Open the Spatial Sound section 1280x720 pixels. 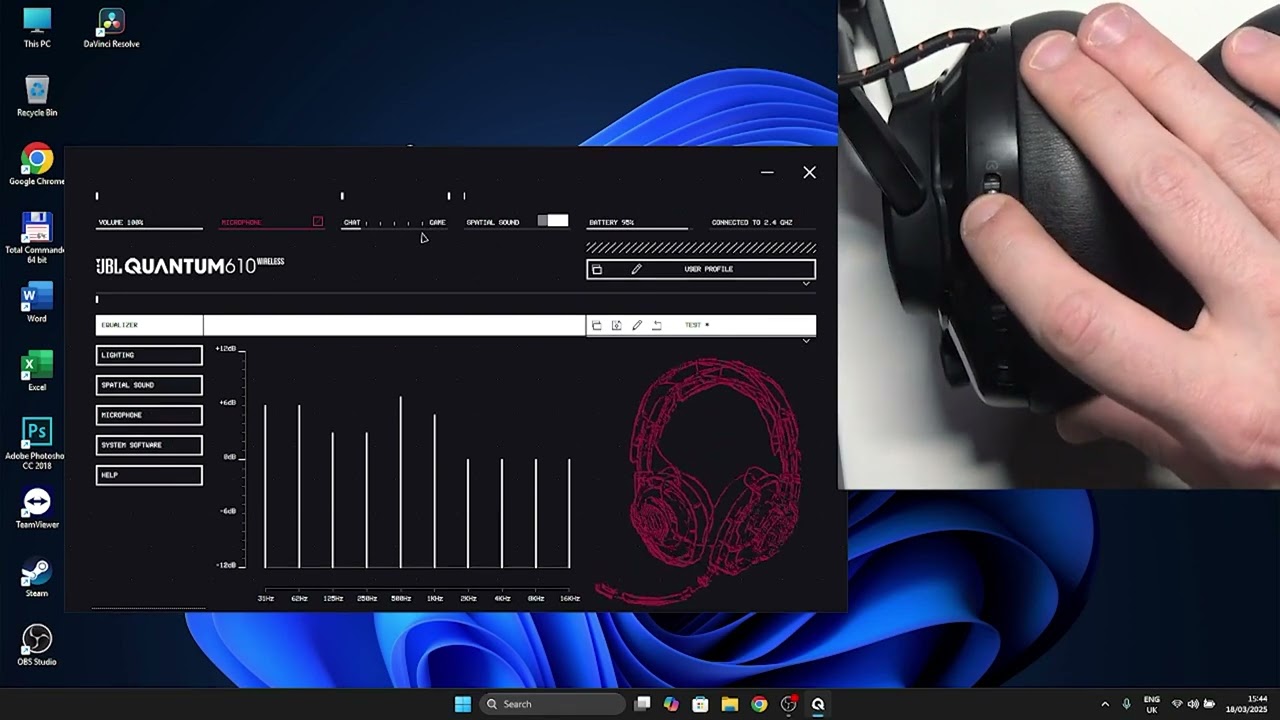point(149,385)
